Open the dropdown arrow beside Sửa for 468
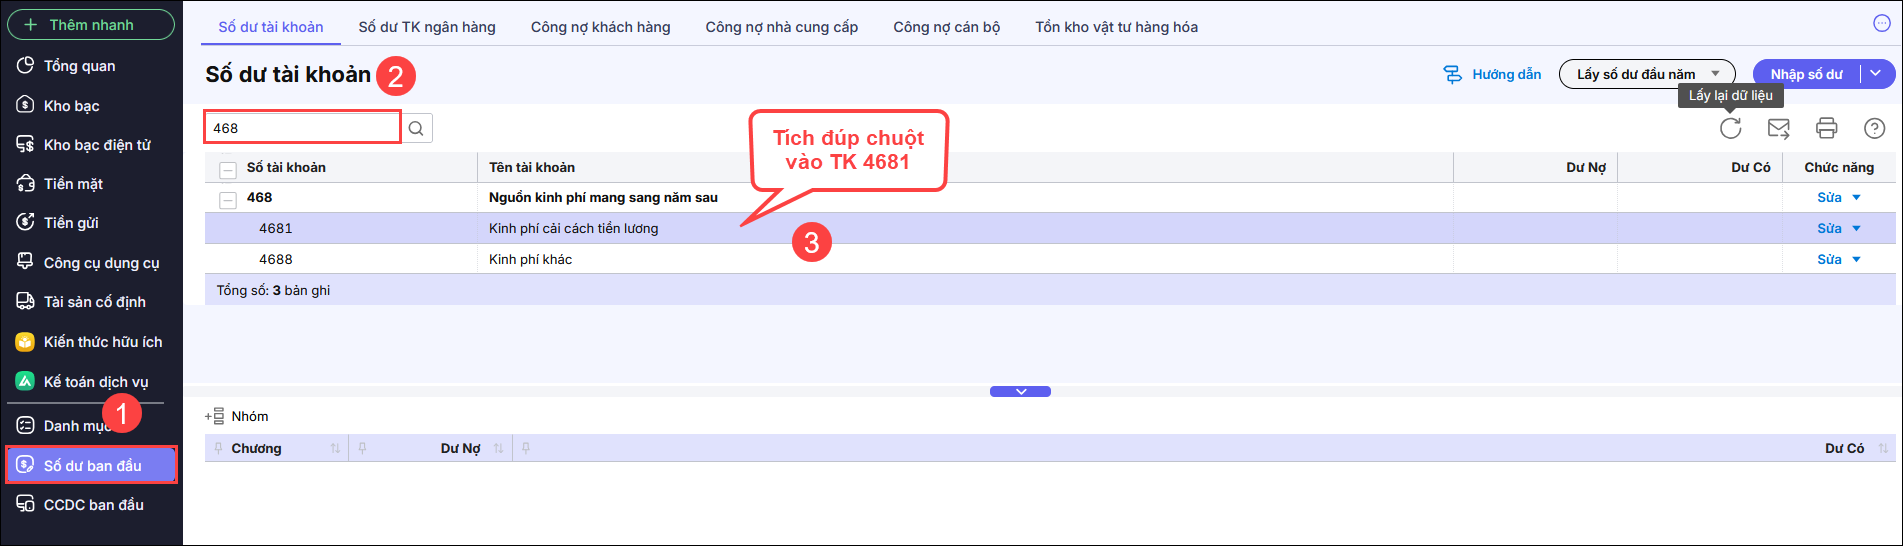 (1856, 198)
